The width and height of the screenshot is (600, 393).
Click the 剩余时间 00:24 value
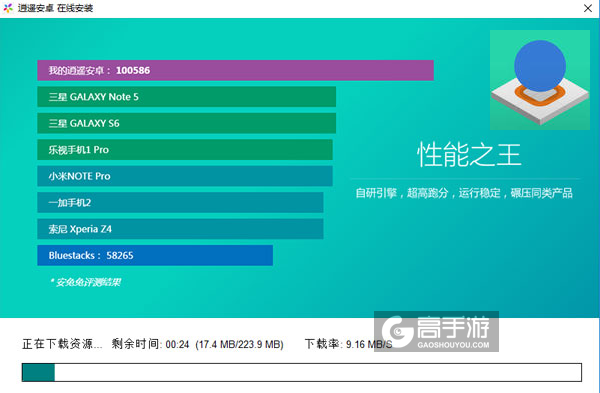[150, 344]
